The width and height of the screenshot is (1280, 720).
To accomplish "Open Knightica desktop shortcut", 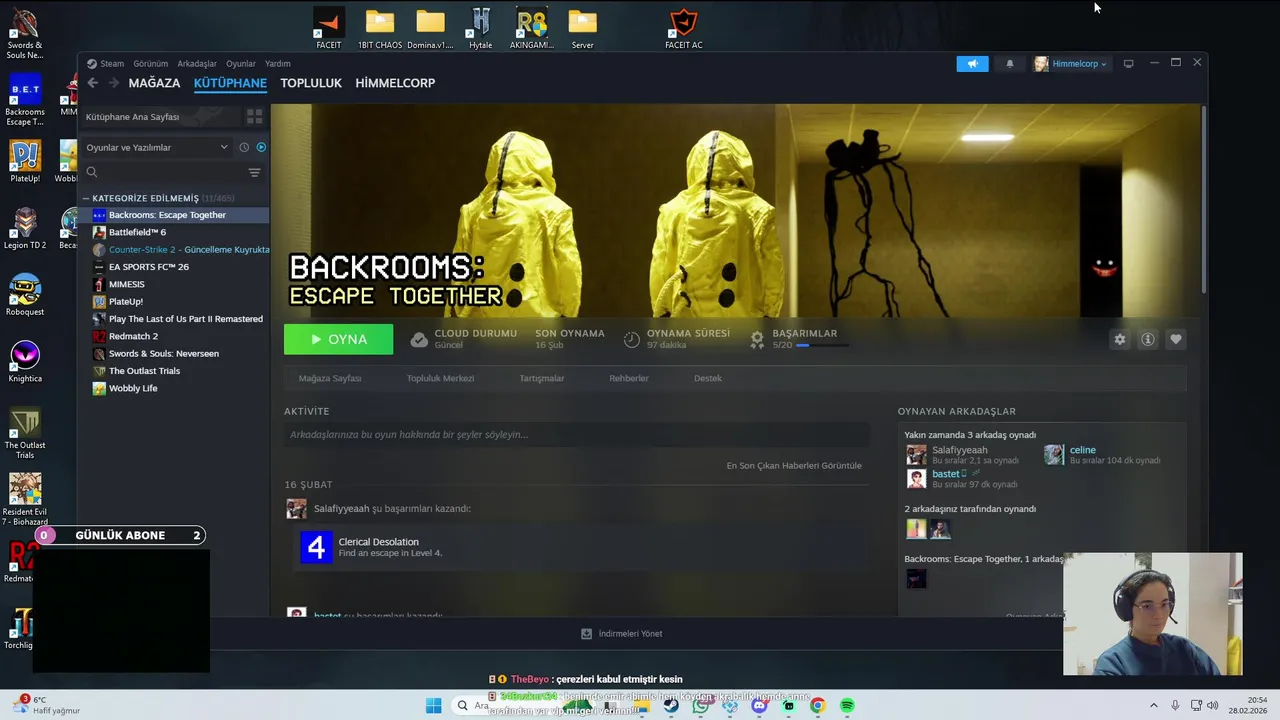I will 25,362.
